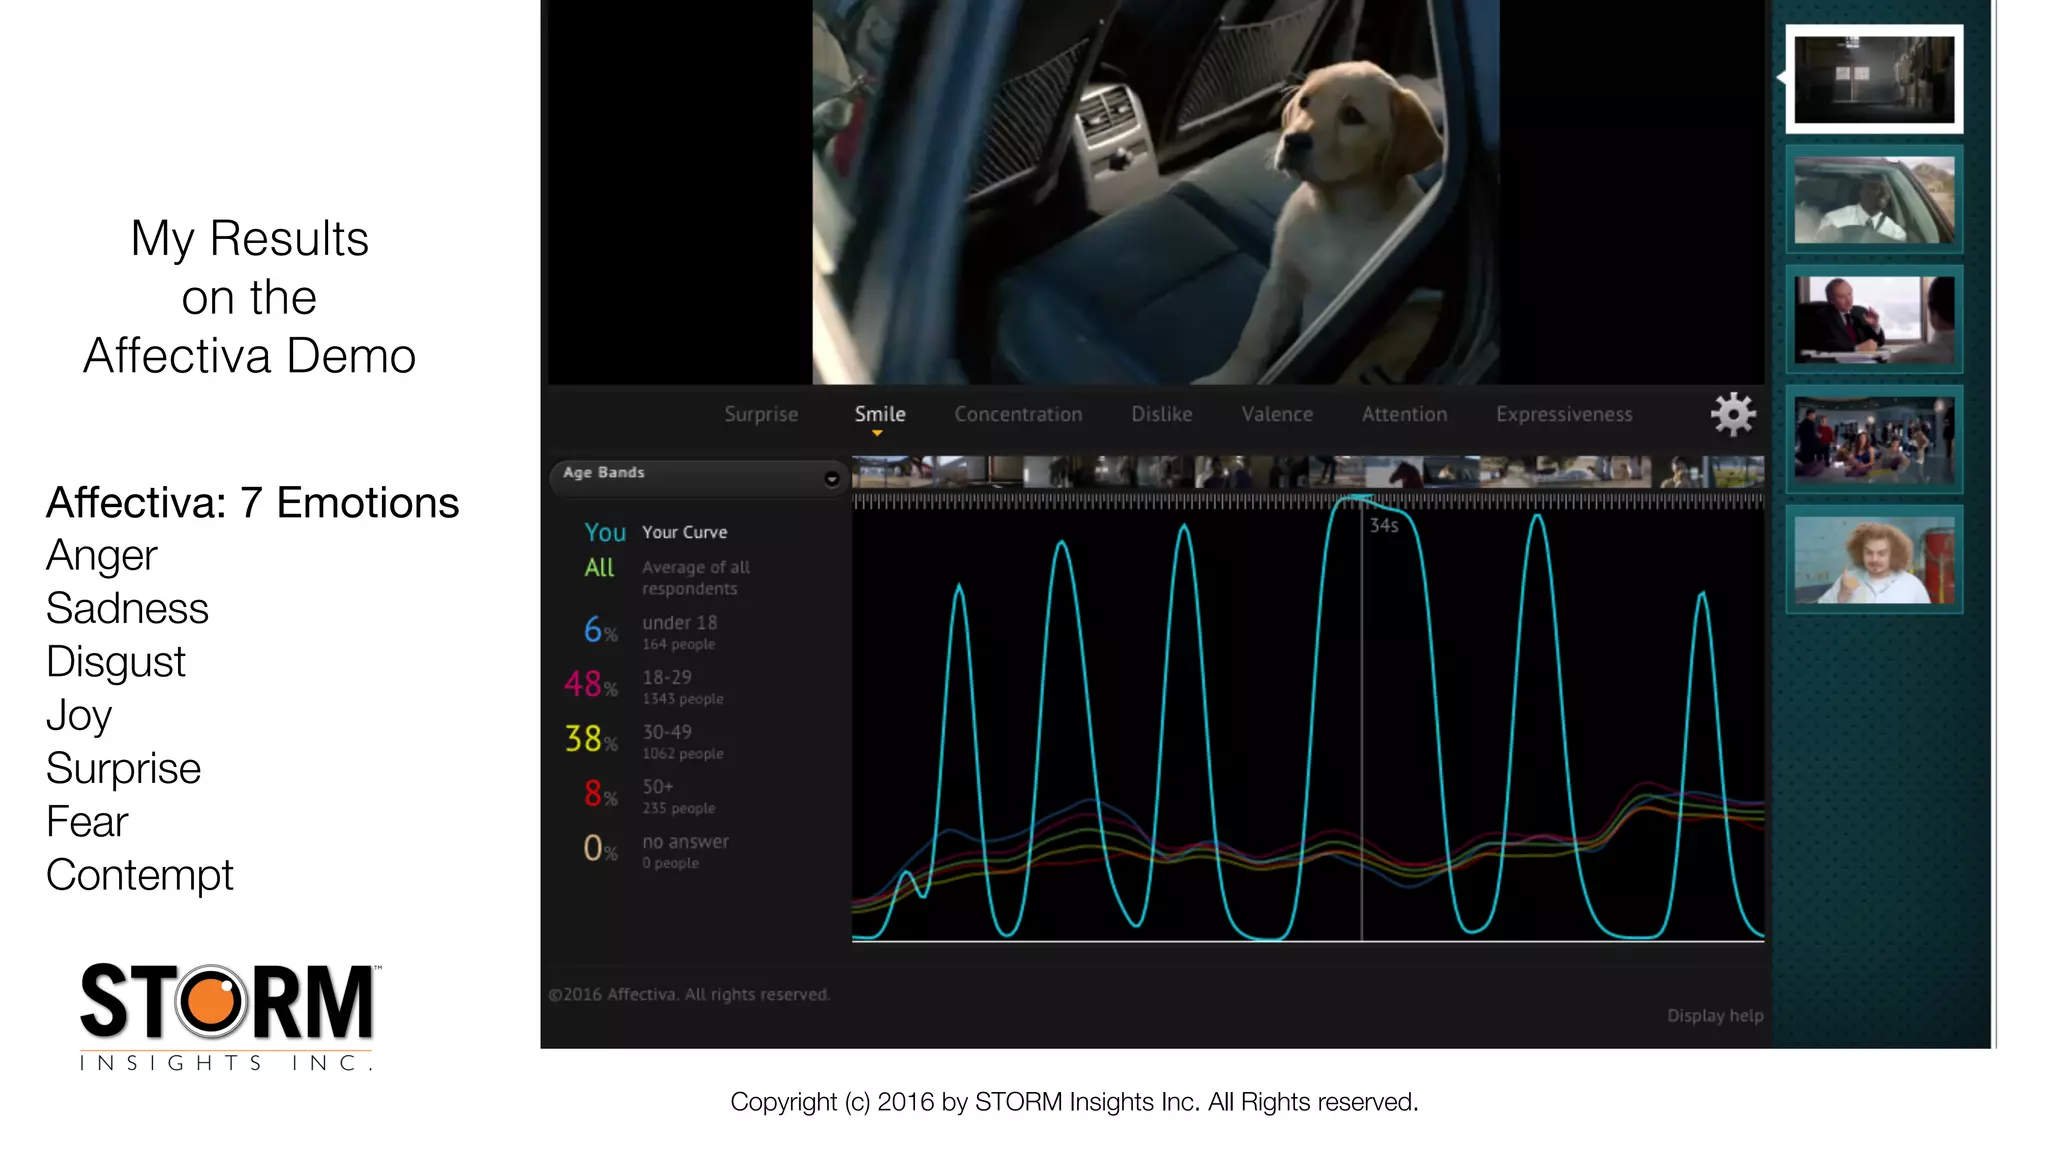Expand the Age Bands dropdown
This screenshot has height=1152, width=2048.
(831, 479)
